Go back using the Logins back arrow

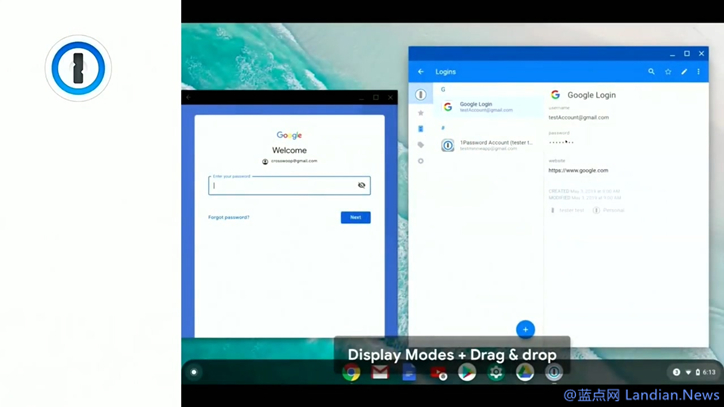pos(421,72)
